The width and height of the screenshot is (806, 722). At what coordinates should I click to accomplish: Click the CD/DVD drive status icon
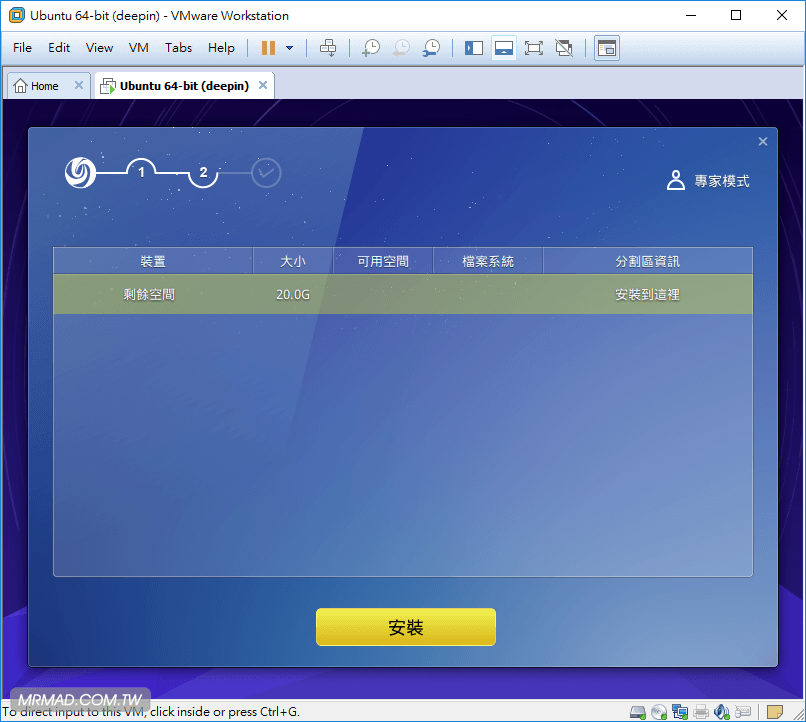click(x=659, y=712)
